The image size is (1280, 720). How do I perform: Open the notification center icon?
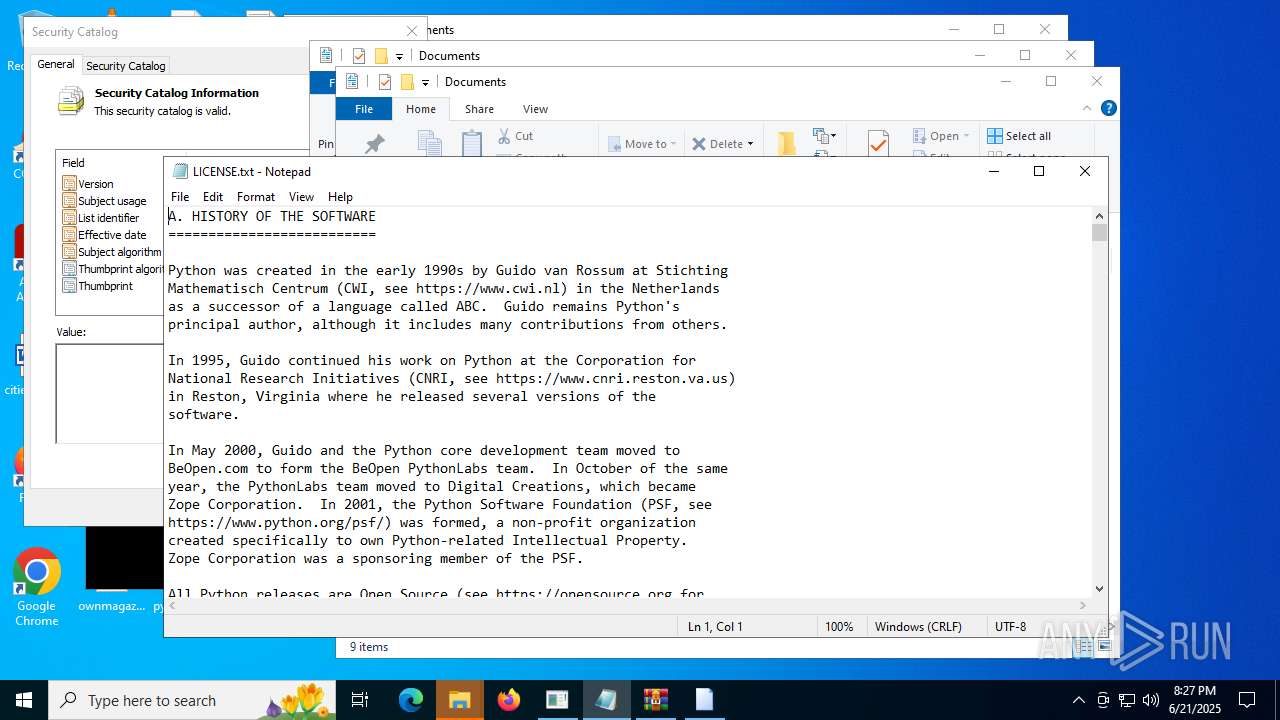pyautogui.click(x=1247, y=700)
